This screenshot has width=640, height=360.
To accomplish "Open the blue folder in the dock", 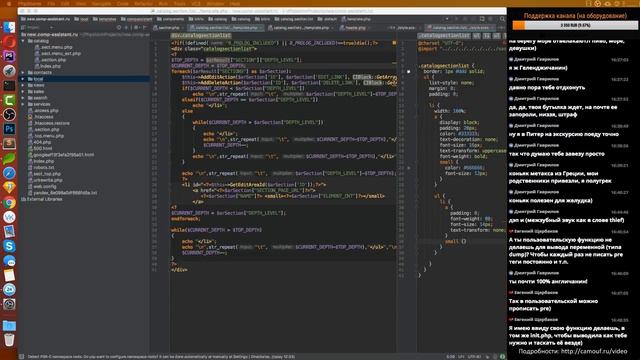I will [9, 325].
